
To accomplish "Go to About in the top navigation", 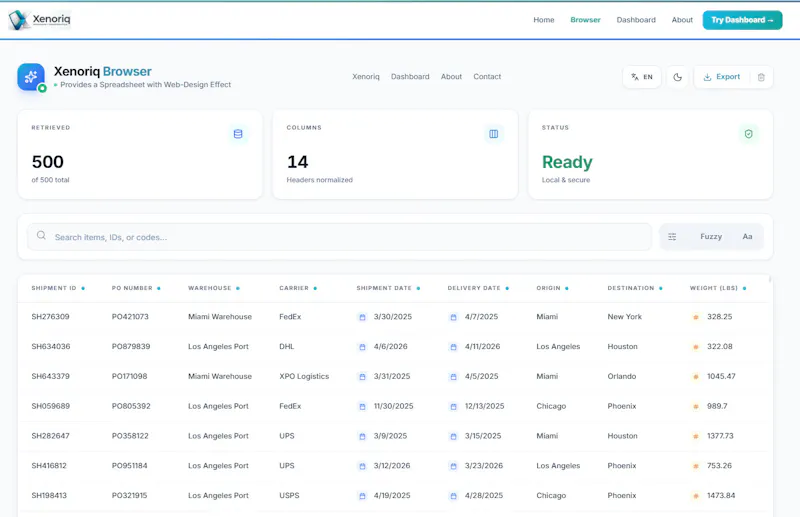I will point(682,20).
